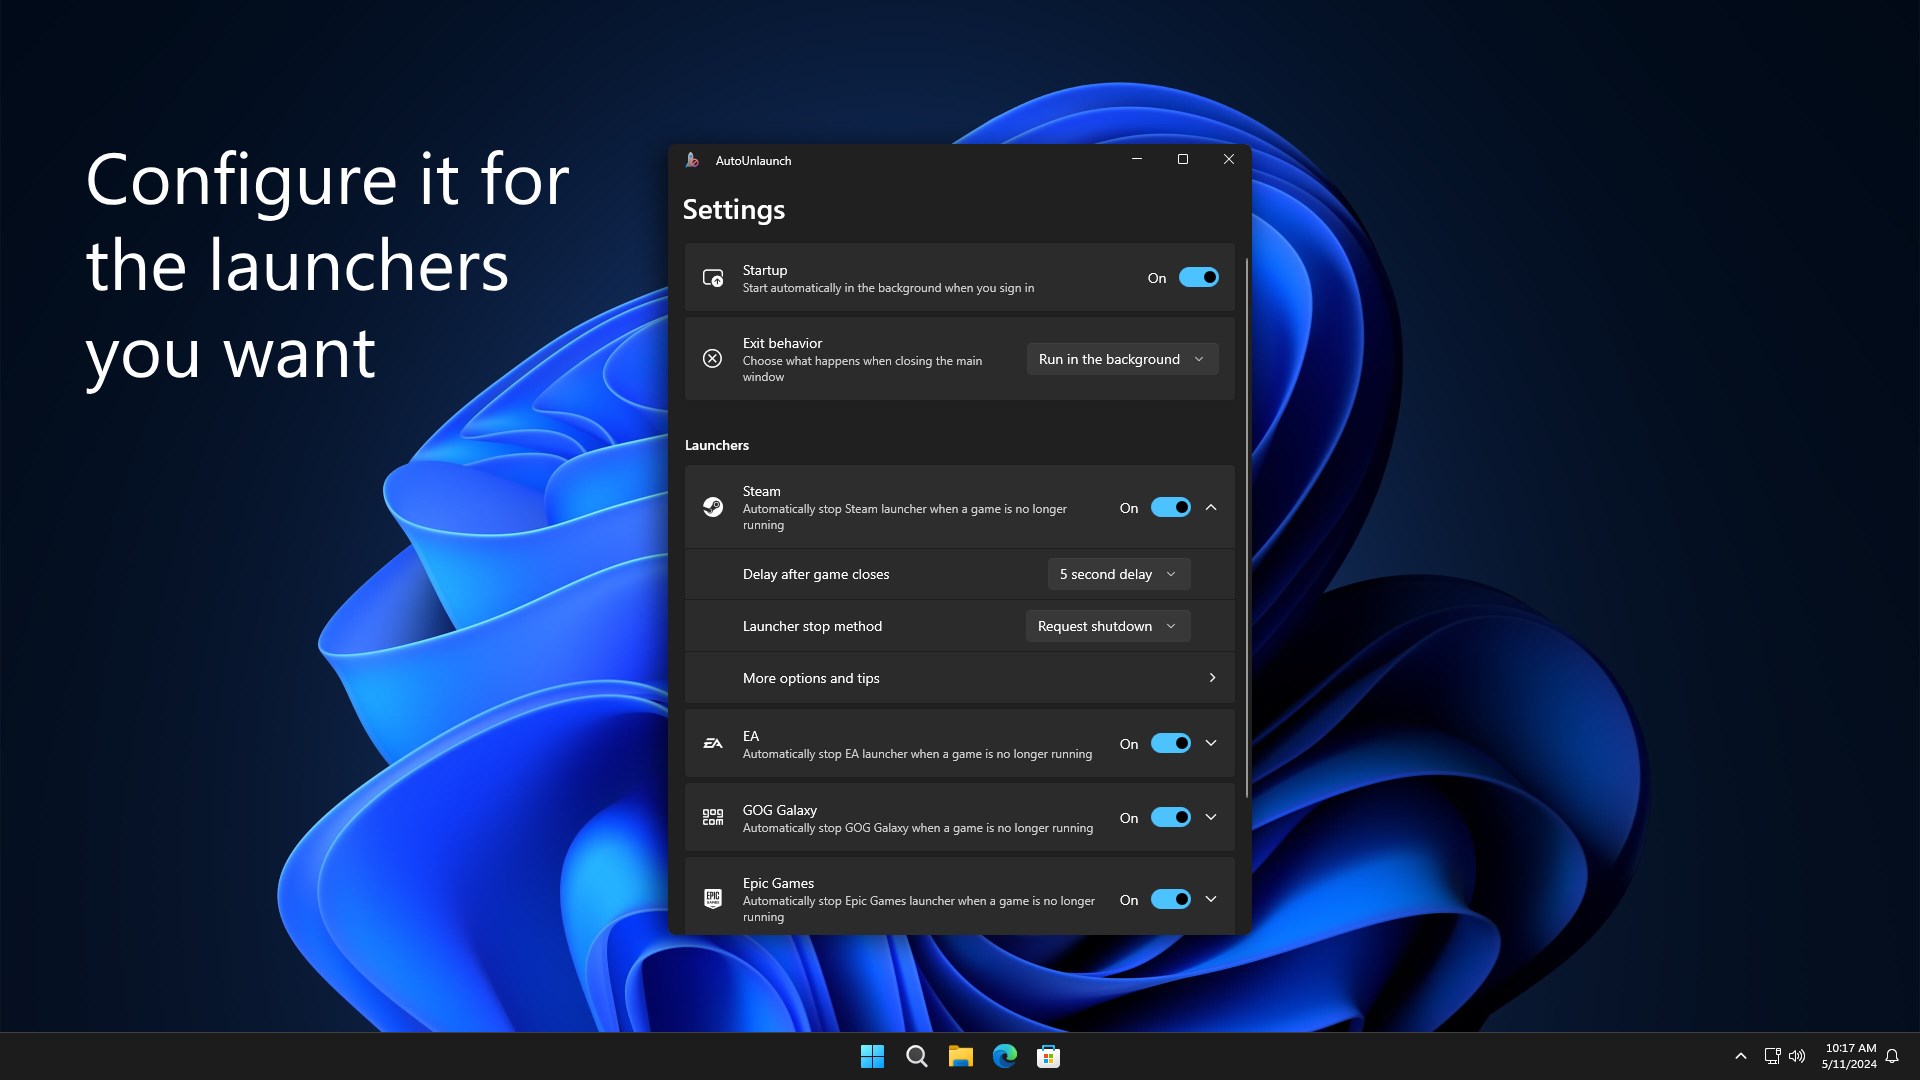Screen dimensions: 1920x1080
Task: Click the Delay after game closes label
Action: 815,574
